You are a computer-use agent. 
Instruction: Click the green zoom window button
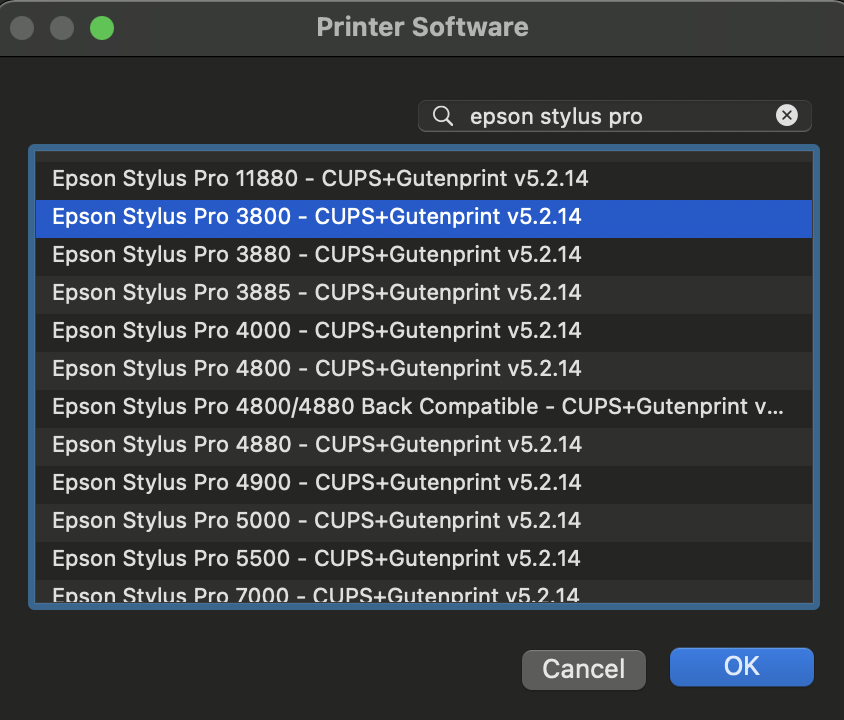[x=102, y=28]
